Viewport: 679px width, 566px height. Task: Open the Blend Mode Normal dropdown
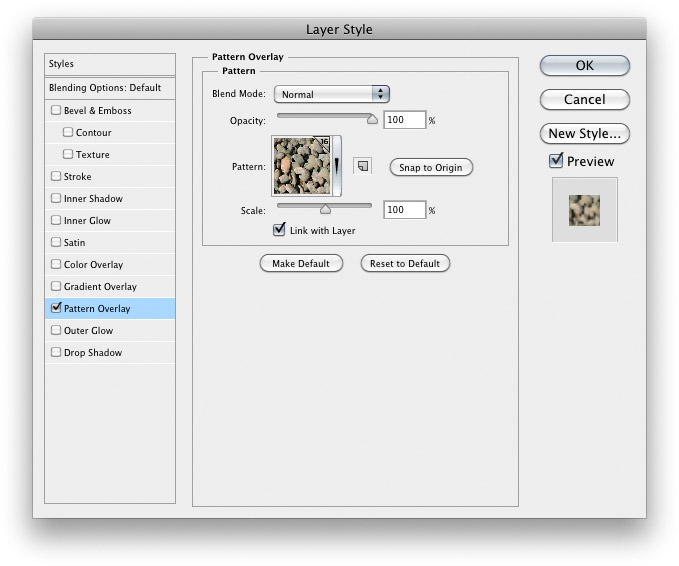(332, 94)
